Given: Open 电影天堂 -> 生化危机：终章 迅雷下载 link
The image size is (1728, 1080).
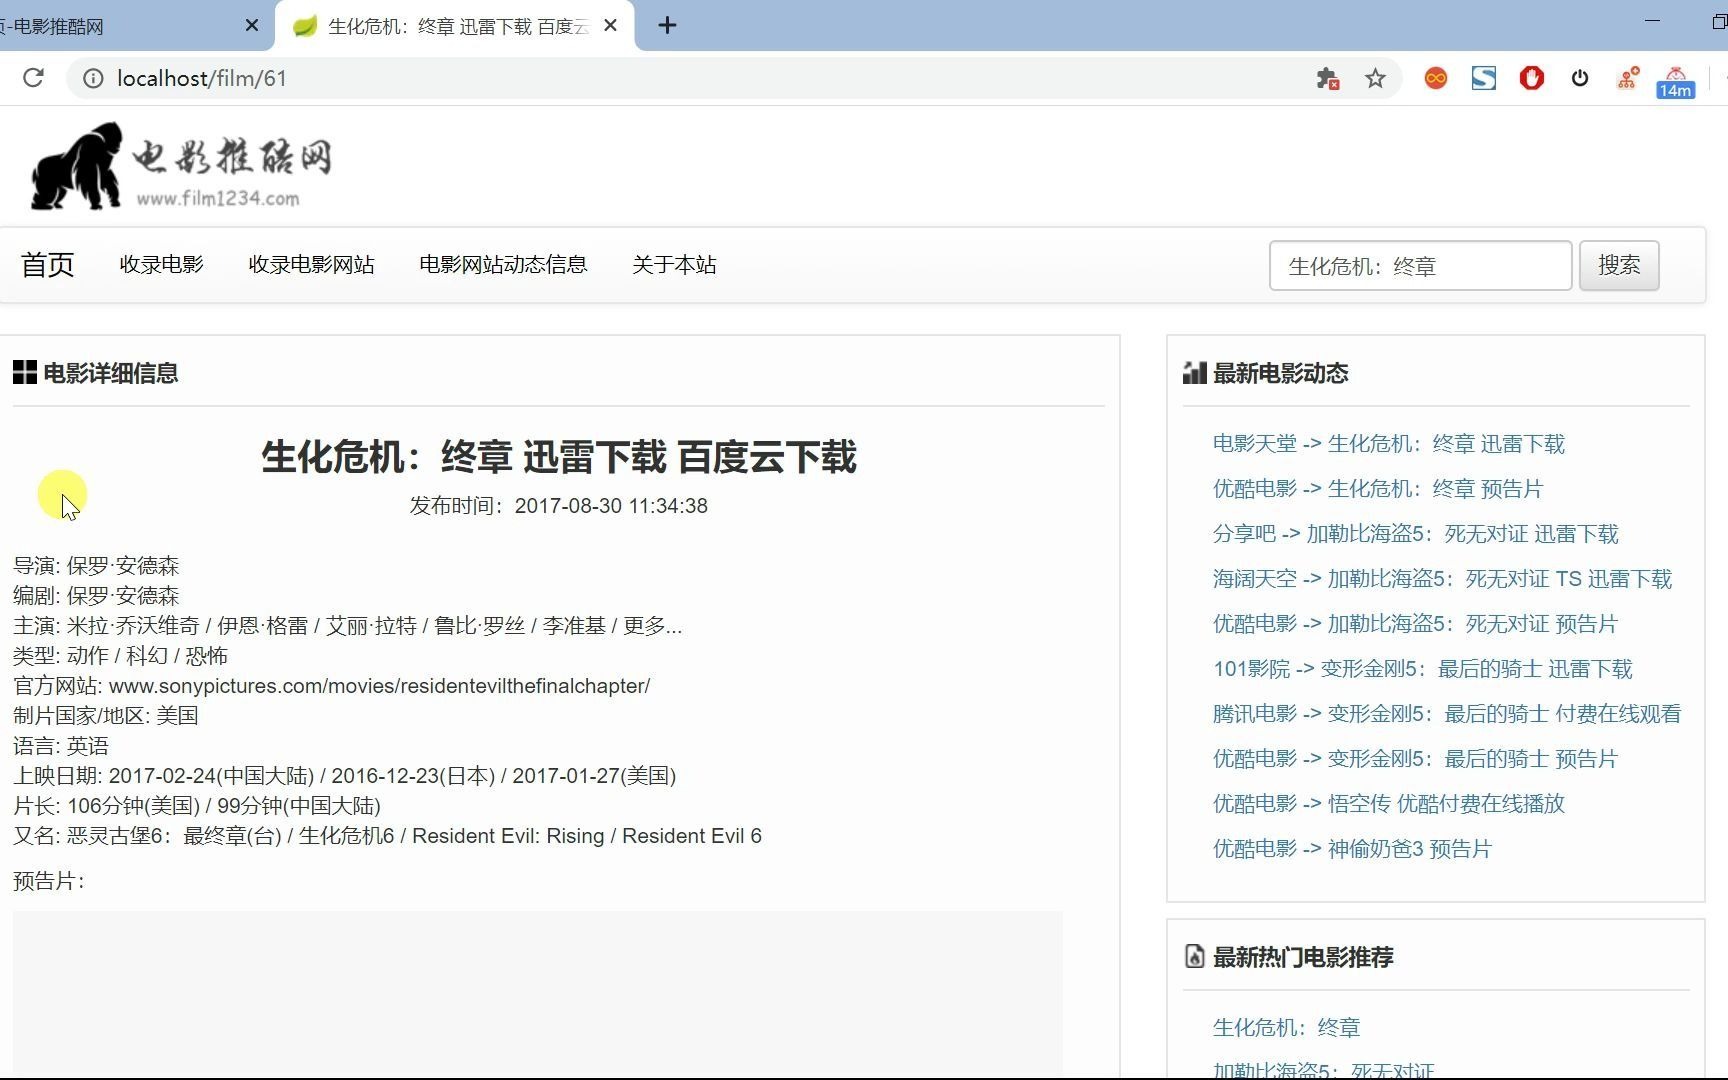Looking at the screenshot, I should 1389,444.
